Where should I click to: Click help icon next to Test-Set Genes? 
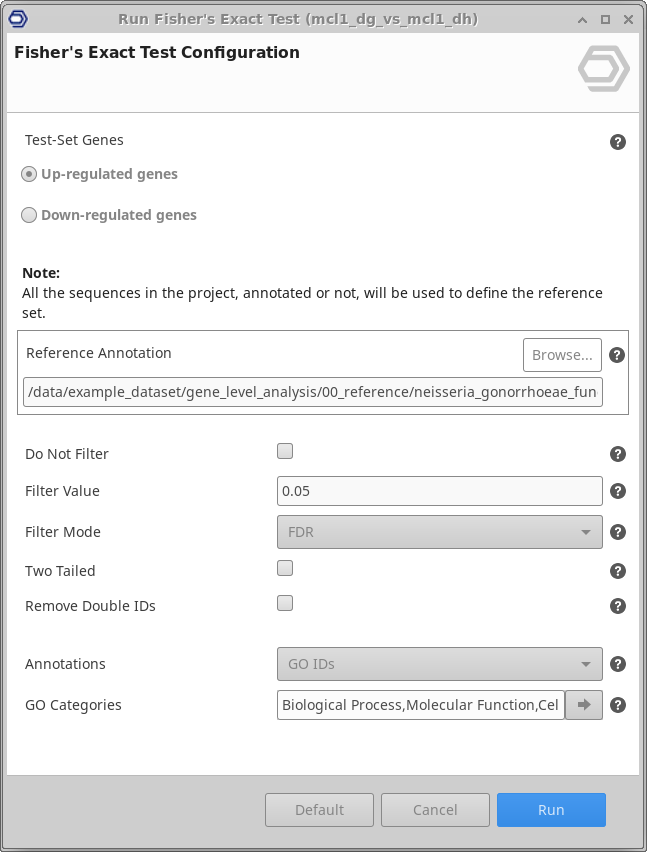(618, 142)
